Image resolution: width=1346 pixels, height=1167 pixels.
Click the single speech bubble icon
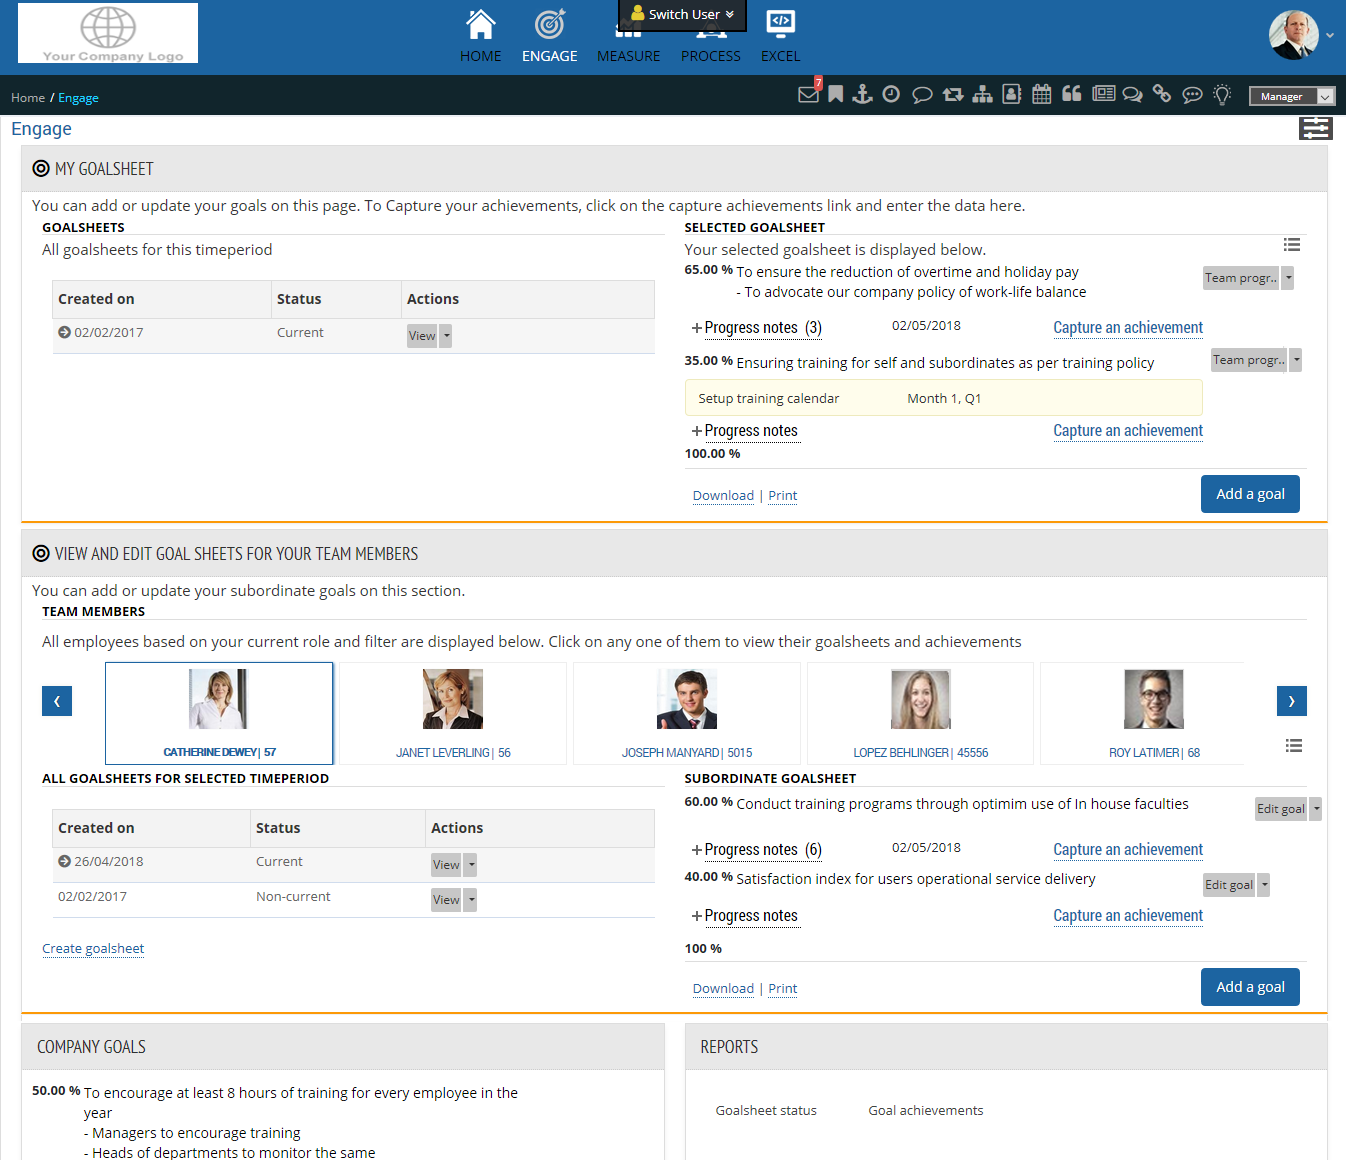[922, 95]
